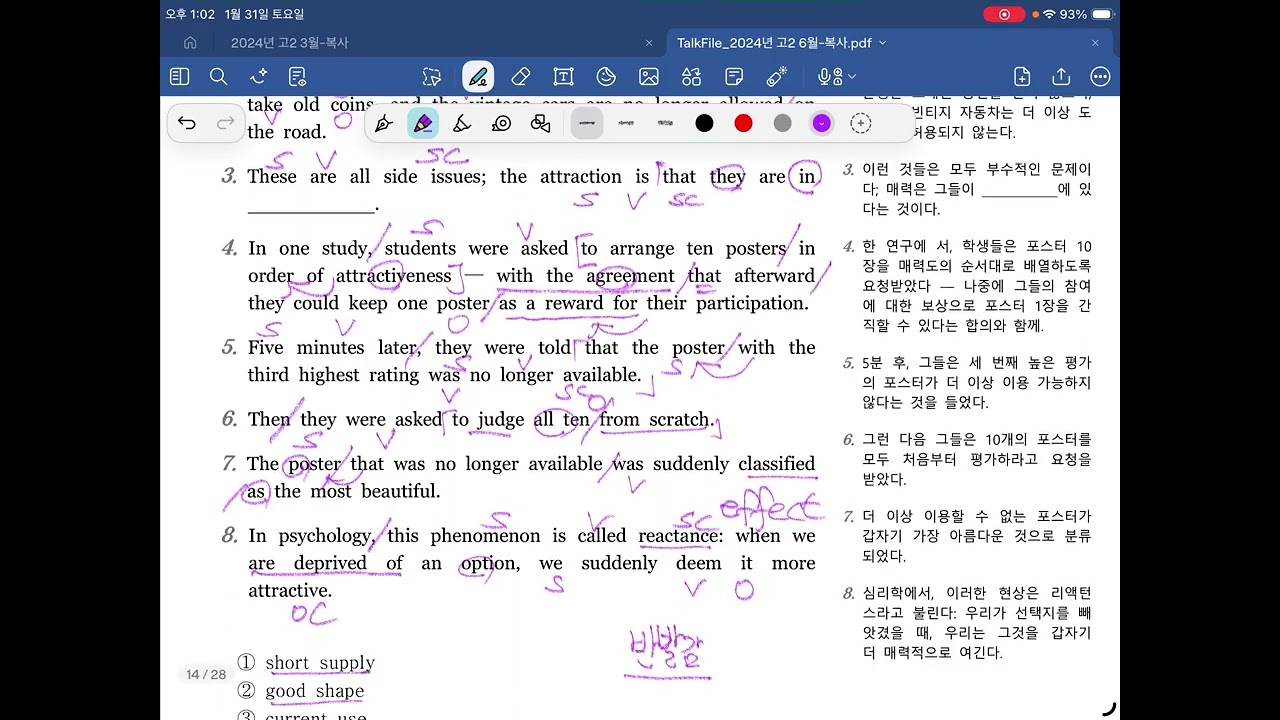
Task: Choose the fountain pen style
Action: tap(383, 123)
